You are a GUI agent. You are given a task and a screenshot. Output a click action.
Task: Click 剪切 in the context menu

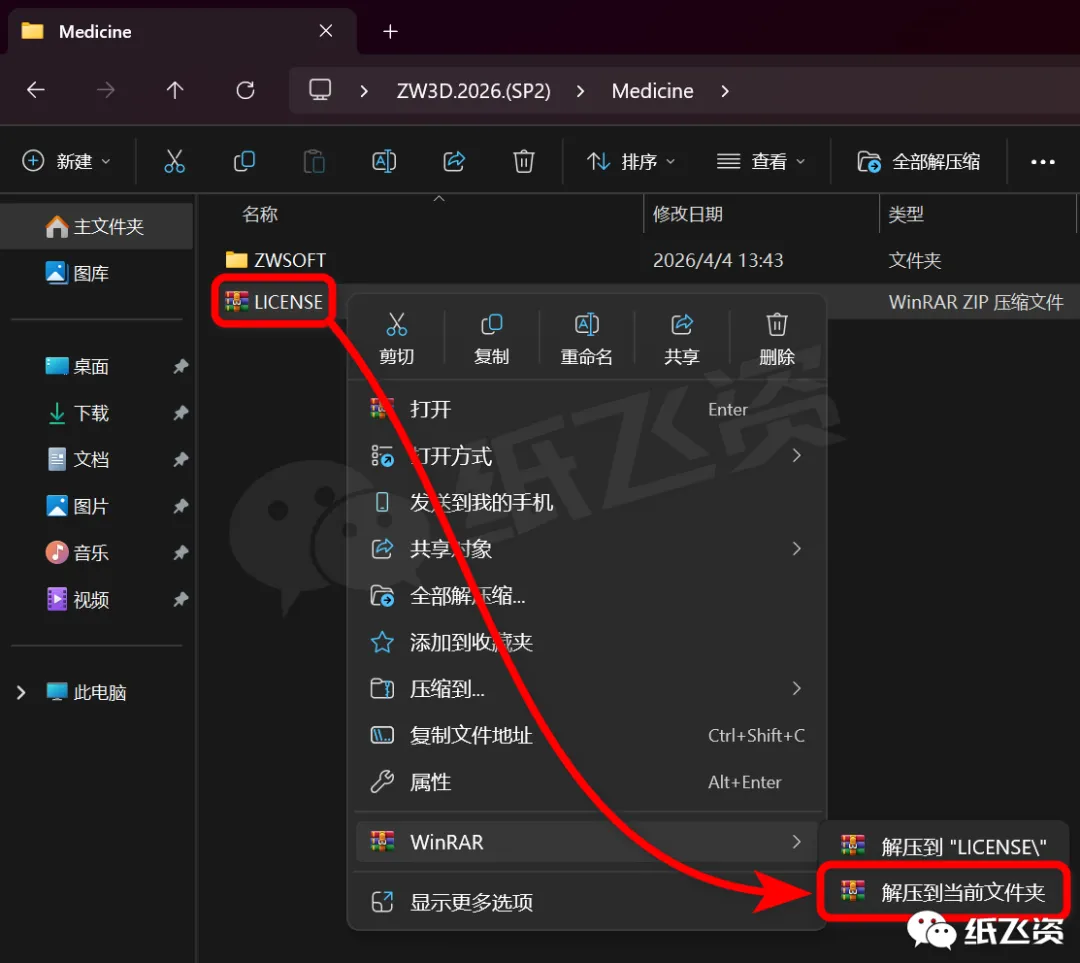click(x=397, y=338)
